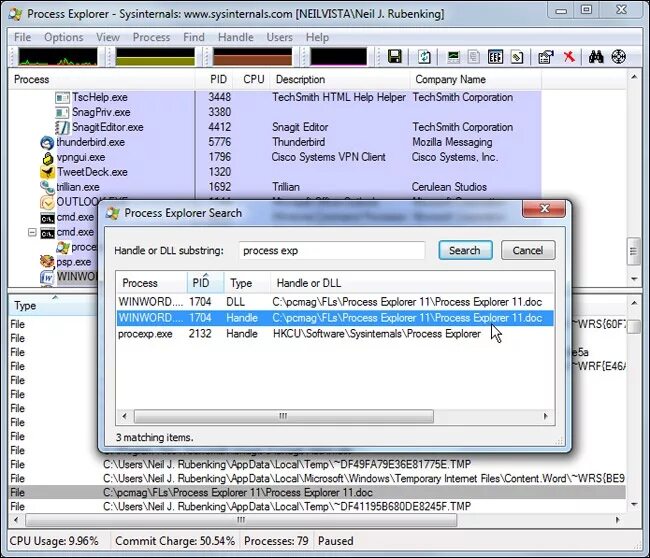
Task: Click the brown physical memory graph
Action: click(x=252, y=57)
